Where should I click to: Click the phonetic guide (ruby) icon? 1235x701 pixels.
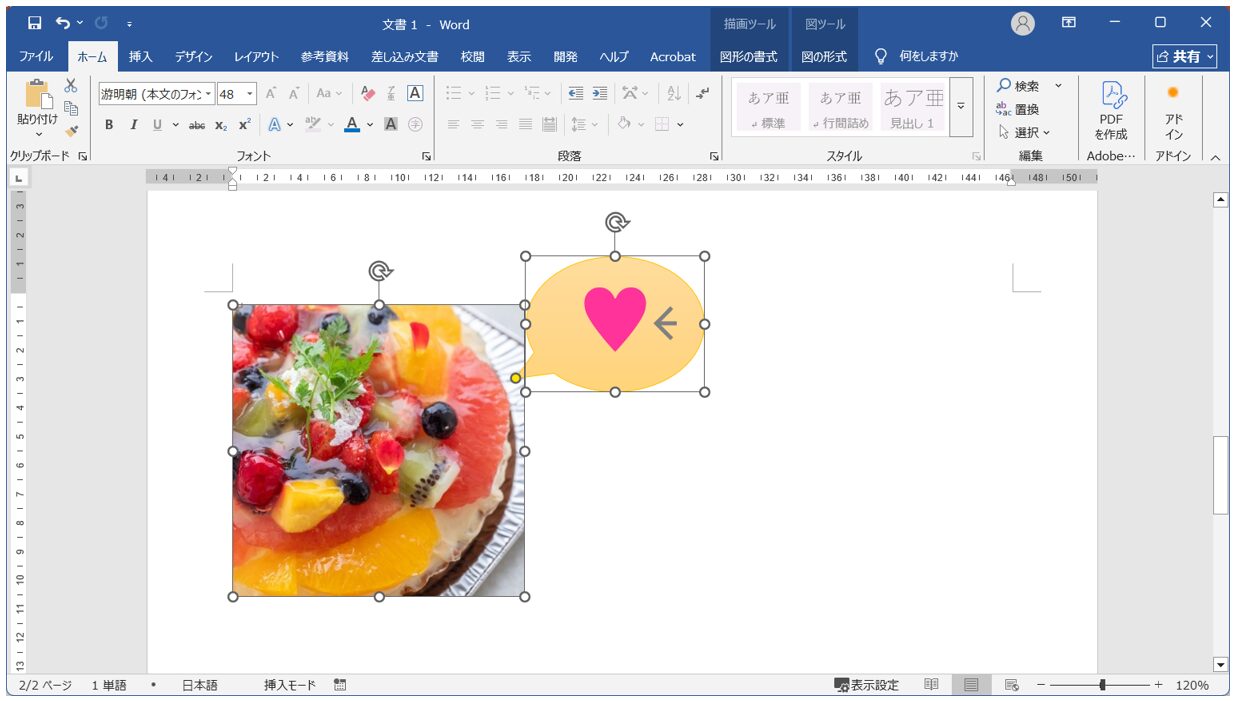coord(391,94)
